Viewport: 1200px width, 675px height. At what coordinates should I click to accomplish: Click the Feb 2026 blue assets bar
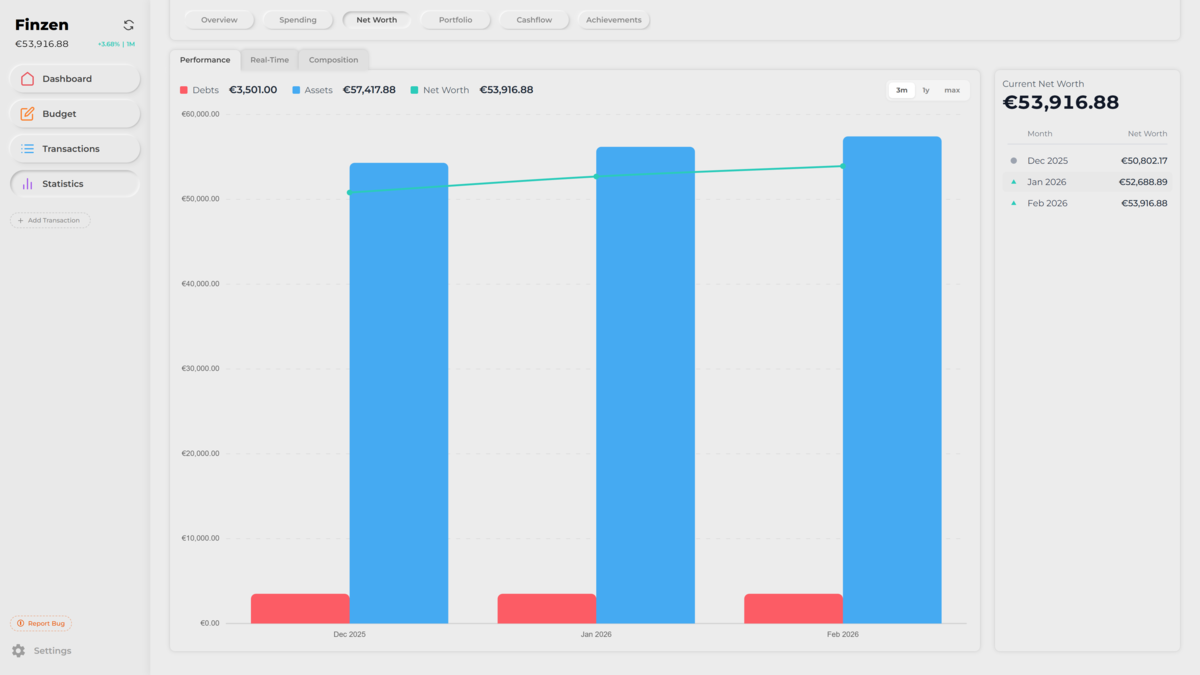[892, 380]
